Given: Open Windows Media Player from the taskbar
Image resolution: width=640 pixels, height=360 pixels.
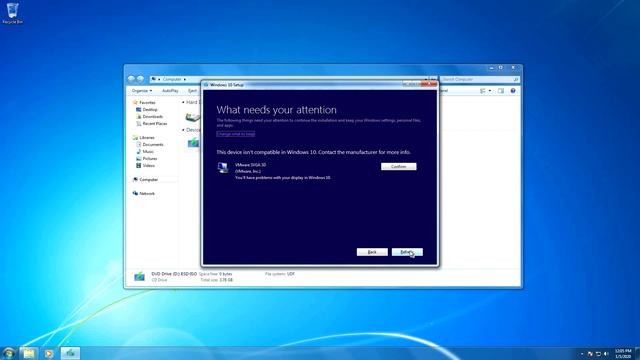Looking at the screenshot, I should 49,353.
